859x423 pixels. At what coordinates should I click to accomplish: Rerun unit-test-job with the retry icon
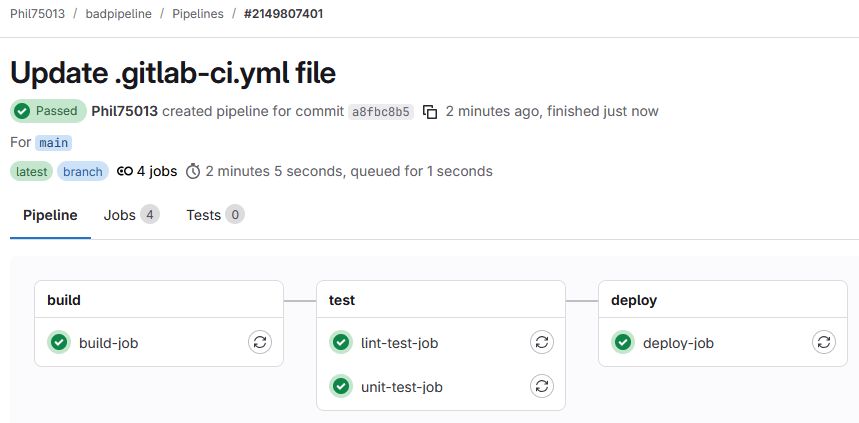pos(541,386)
